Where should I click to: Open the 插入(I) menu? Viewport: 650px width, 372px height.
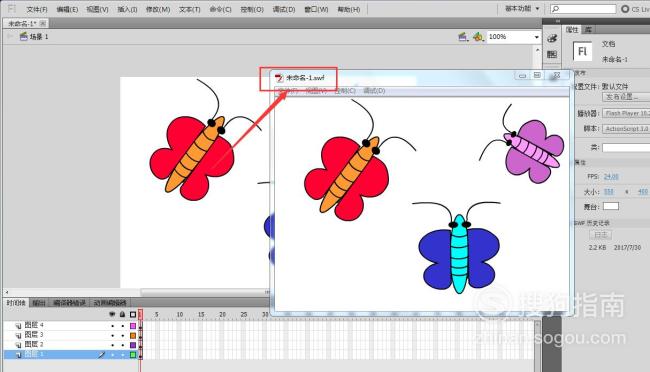pos(127,9)
